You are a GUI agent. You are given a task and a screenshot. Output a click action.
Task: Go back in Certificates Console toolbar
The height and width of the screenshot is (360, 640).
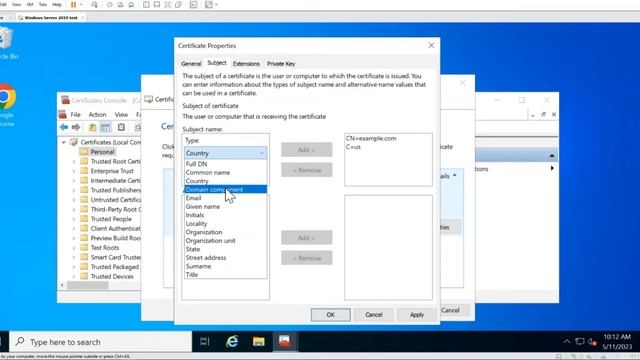[64, 127]
